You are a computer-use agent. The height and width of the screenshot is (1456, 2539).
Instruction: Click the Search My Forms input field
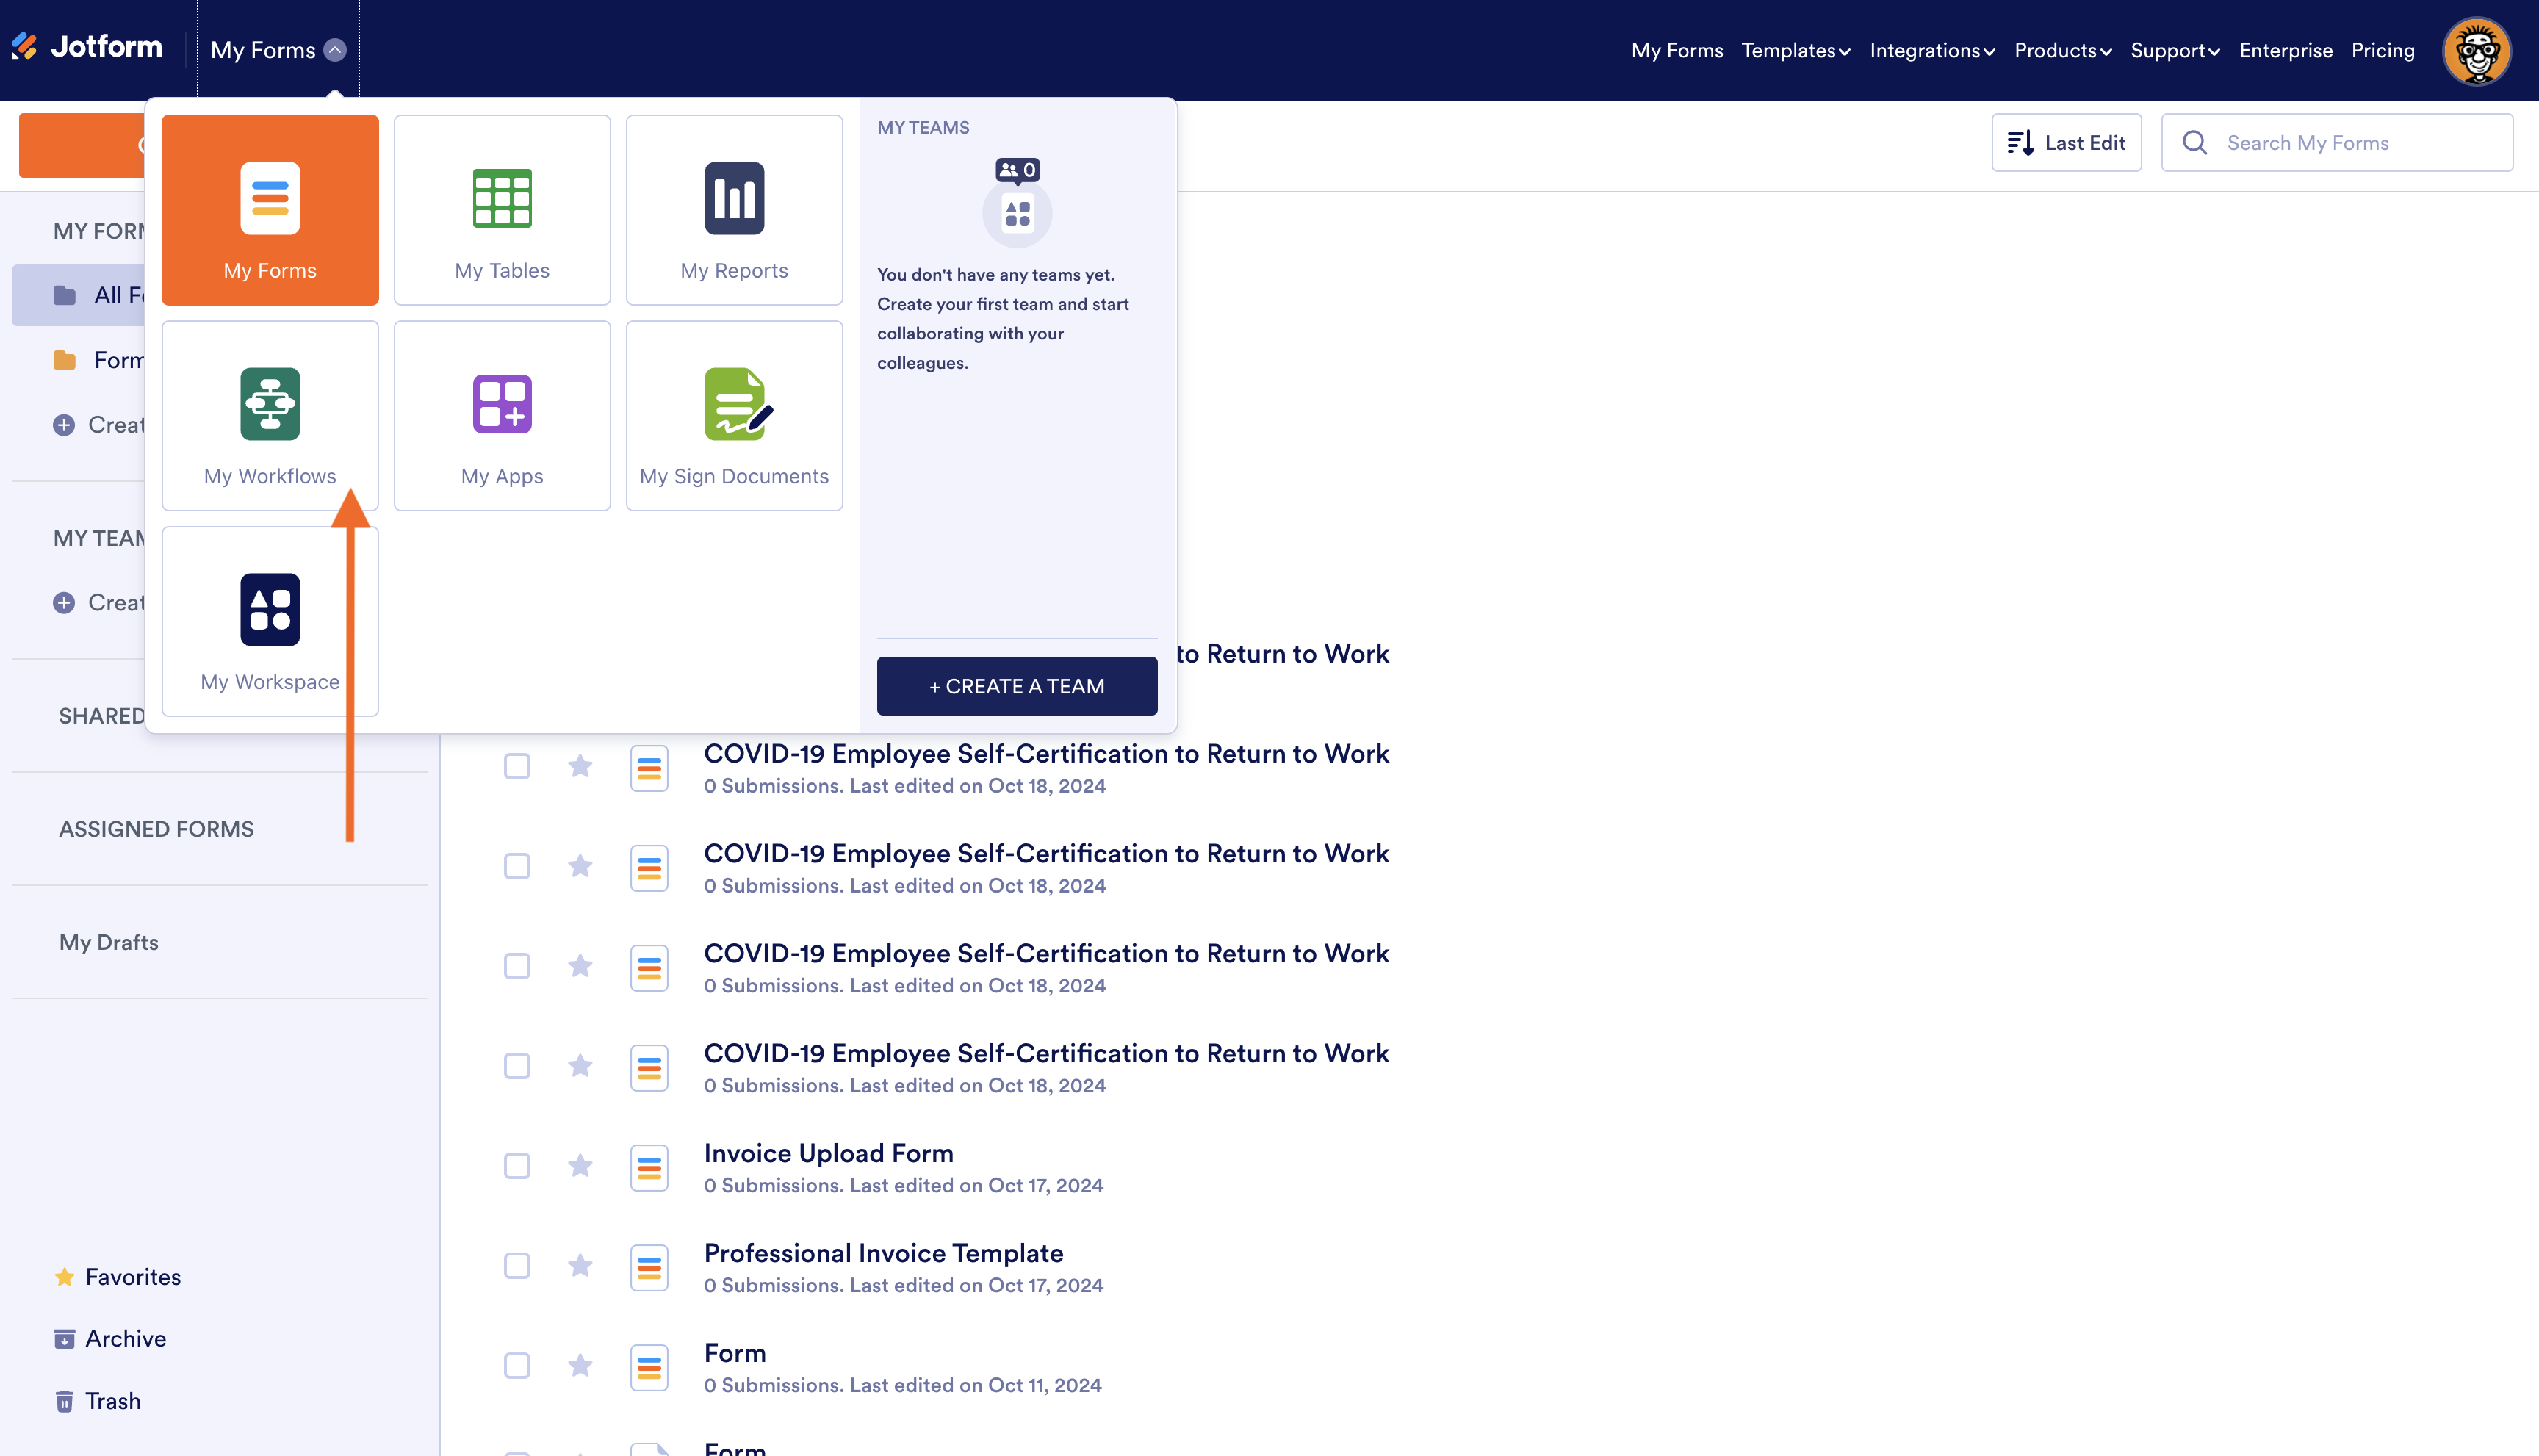2337,143
